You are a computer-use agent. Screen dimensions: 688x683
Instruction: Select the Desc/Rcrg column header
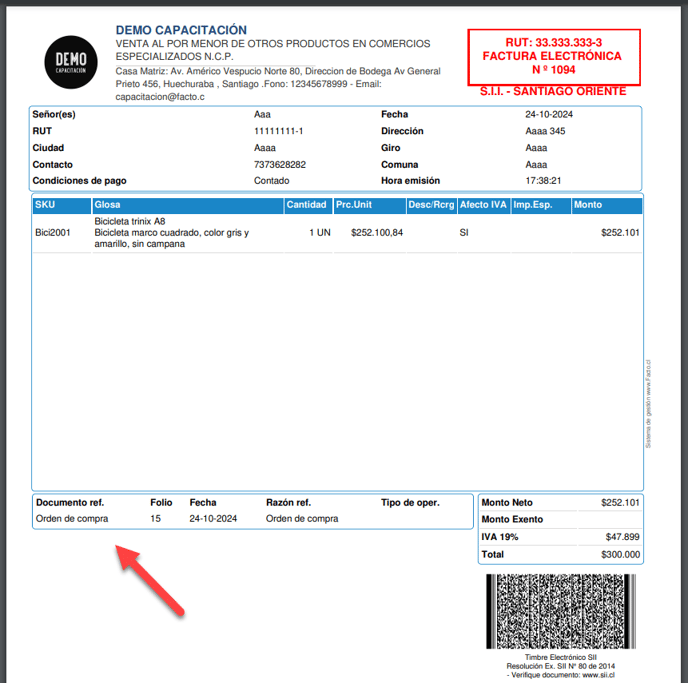(x=431, y=205)
